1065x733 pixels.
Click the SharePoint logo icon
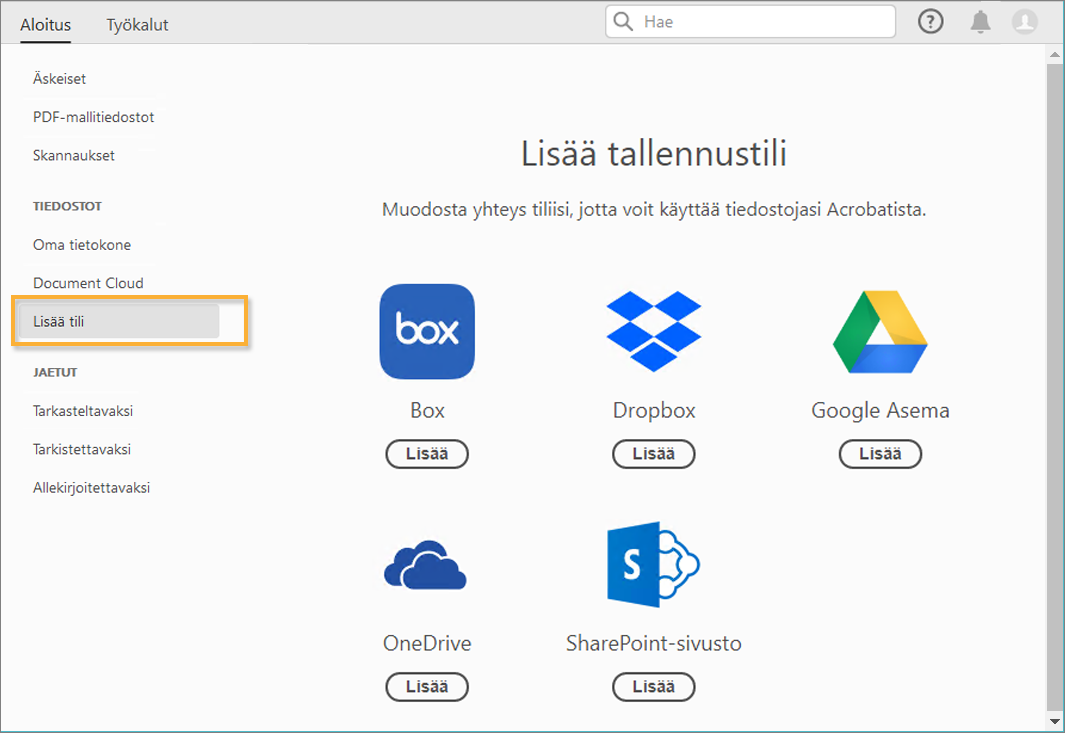pos(653,565)
